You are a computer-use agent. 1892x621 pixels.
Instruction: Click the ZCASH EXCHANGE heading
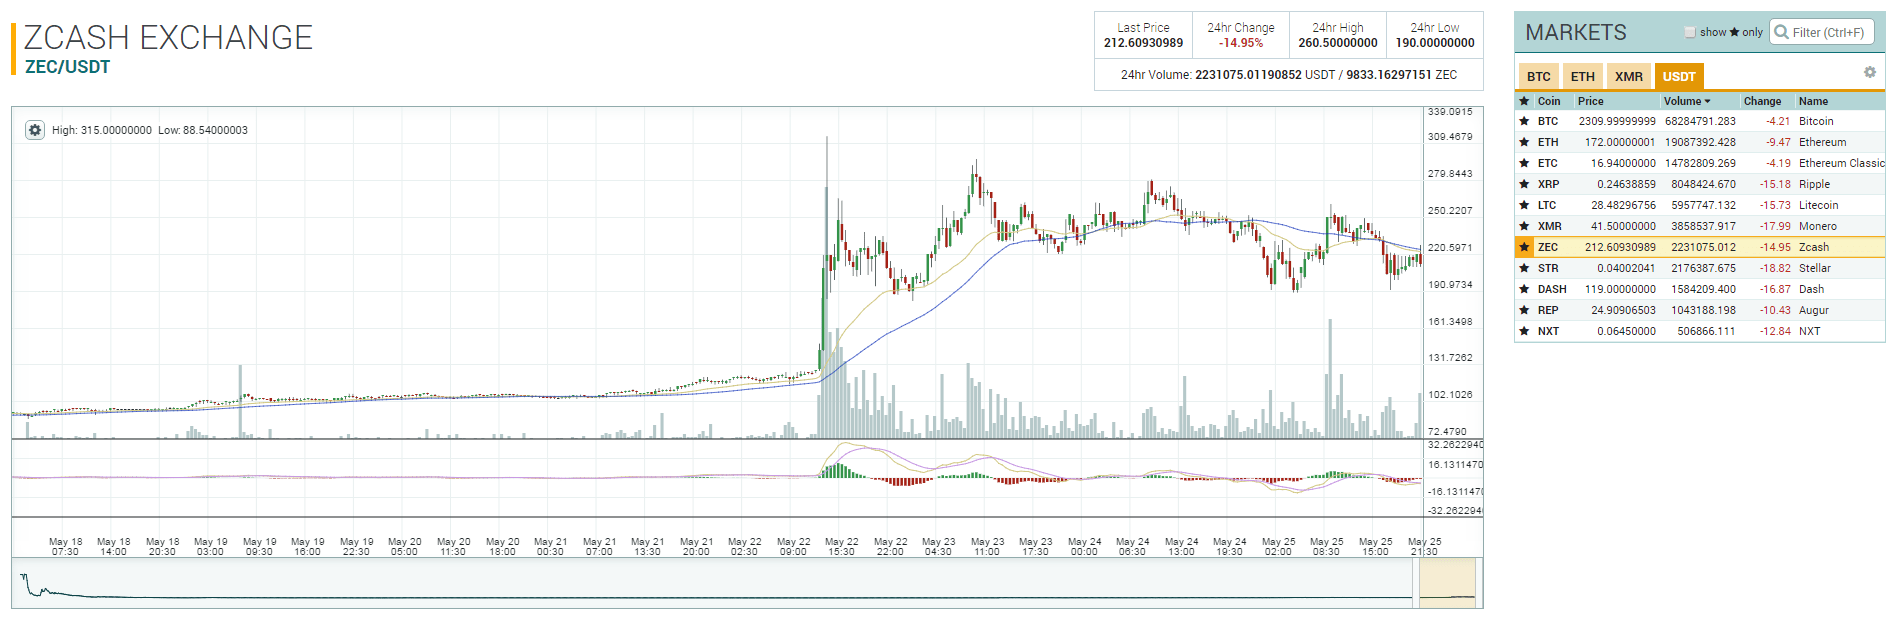[168, 37]
